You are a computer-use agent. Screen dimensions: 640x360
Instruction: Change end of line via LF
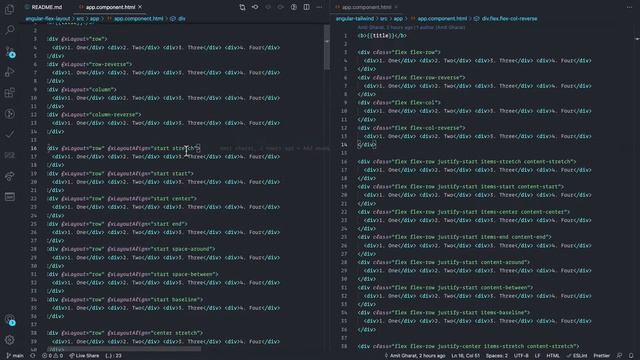537,356
